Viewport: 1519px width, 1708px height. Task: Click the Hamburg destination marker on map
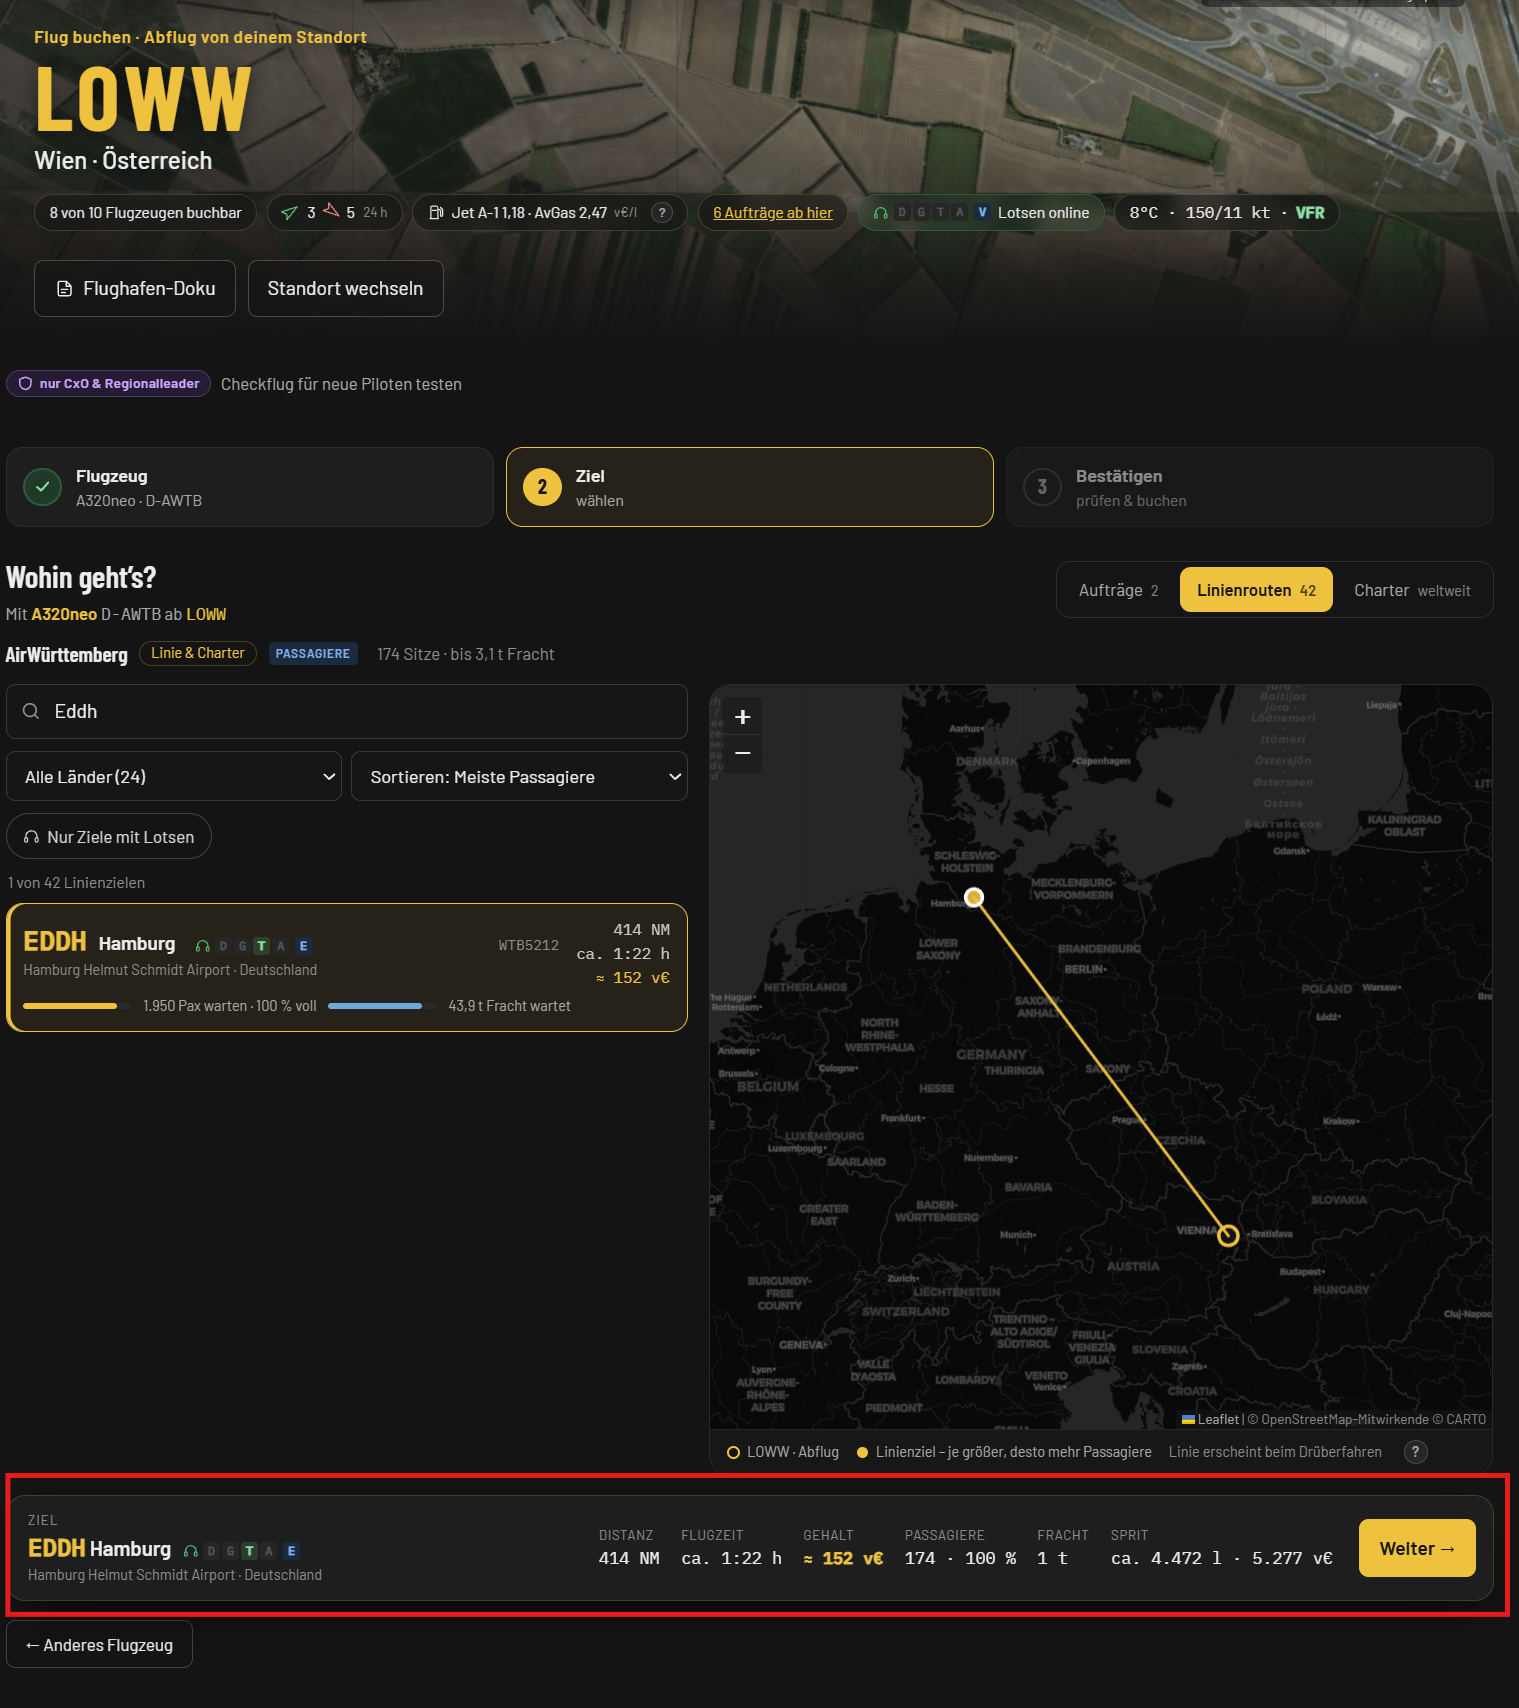(x=974, y=897)
